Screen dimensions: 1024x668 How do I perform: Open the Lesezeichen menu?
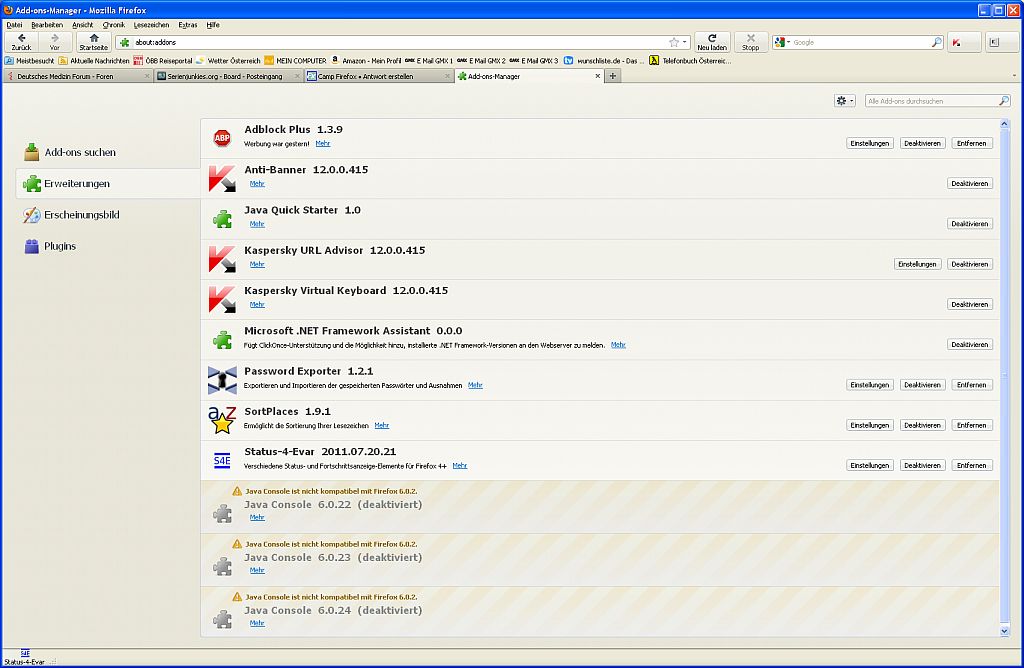151,25
